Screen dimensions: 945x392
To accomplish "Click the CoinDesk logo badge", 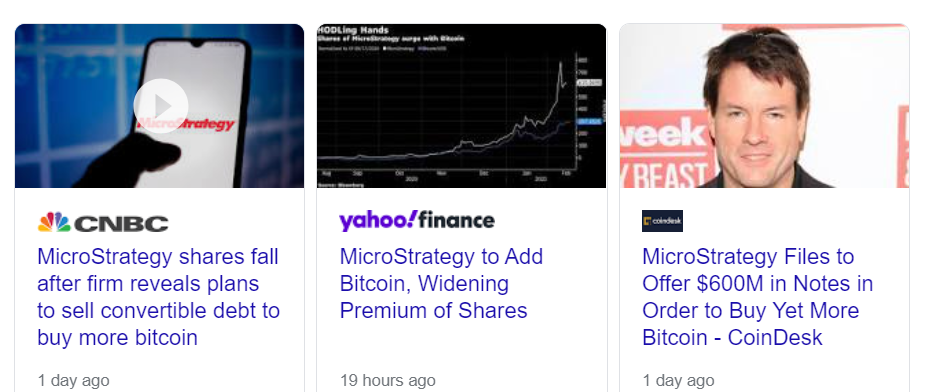I will point(662,221).
